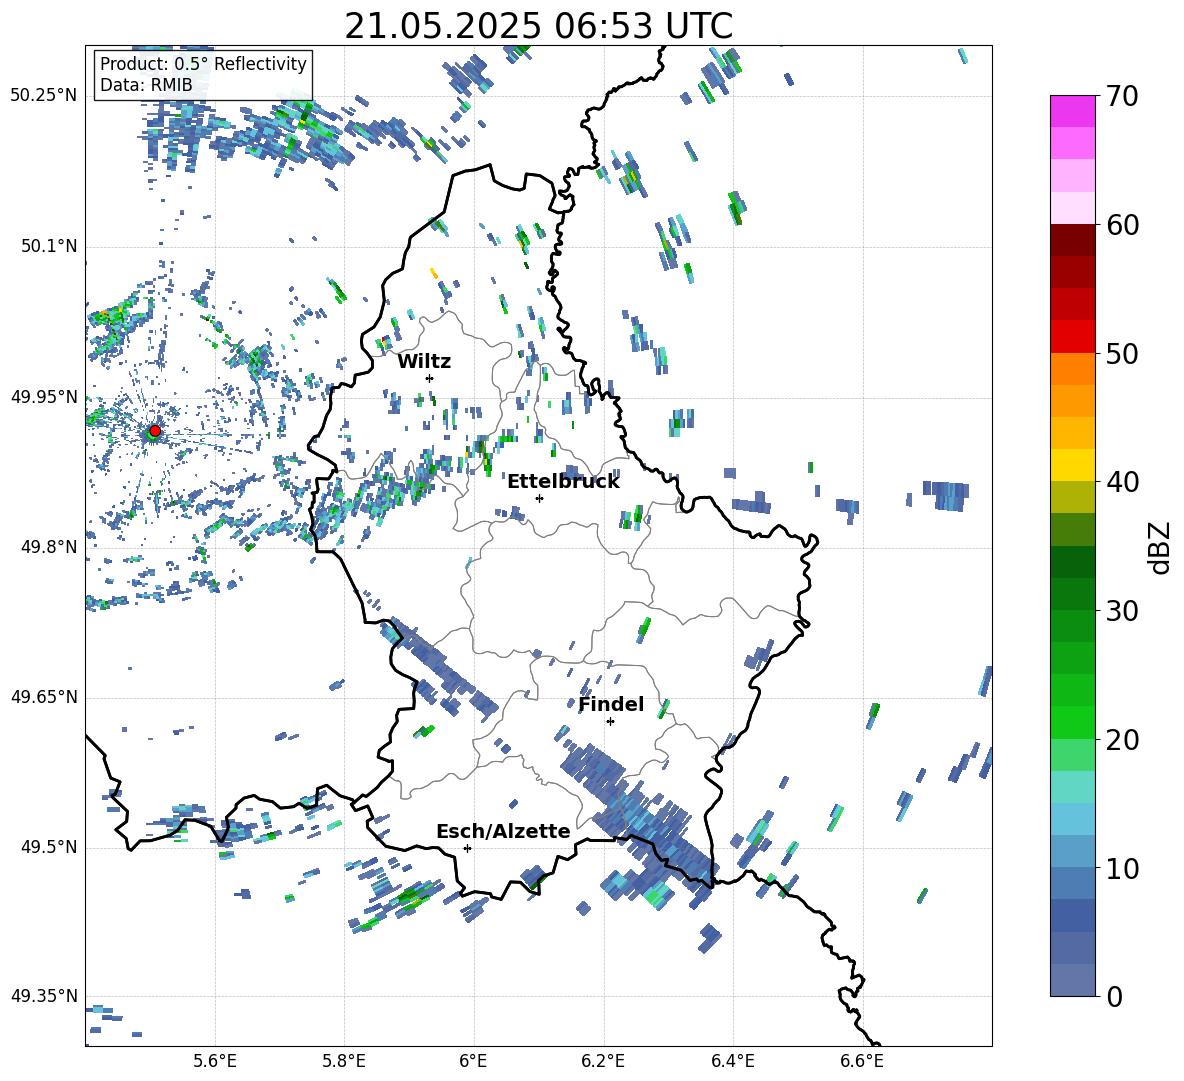The width and height of the screenshot is (1184, 1081).
Task: Click the 6.2°E longitude label
Action: (x=603, y=1061)
